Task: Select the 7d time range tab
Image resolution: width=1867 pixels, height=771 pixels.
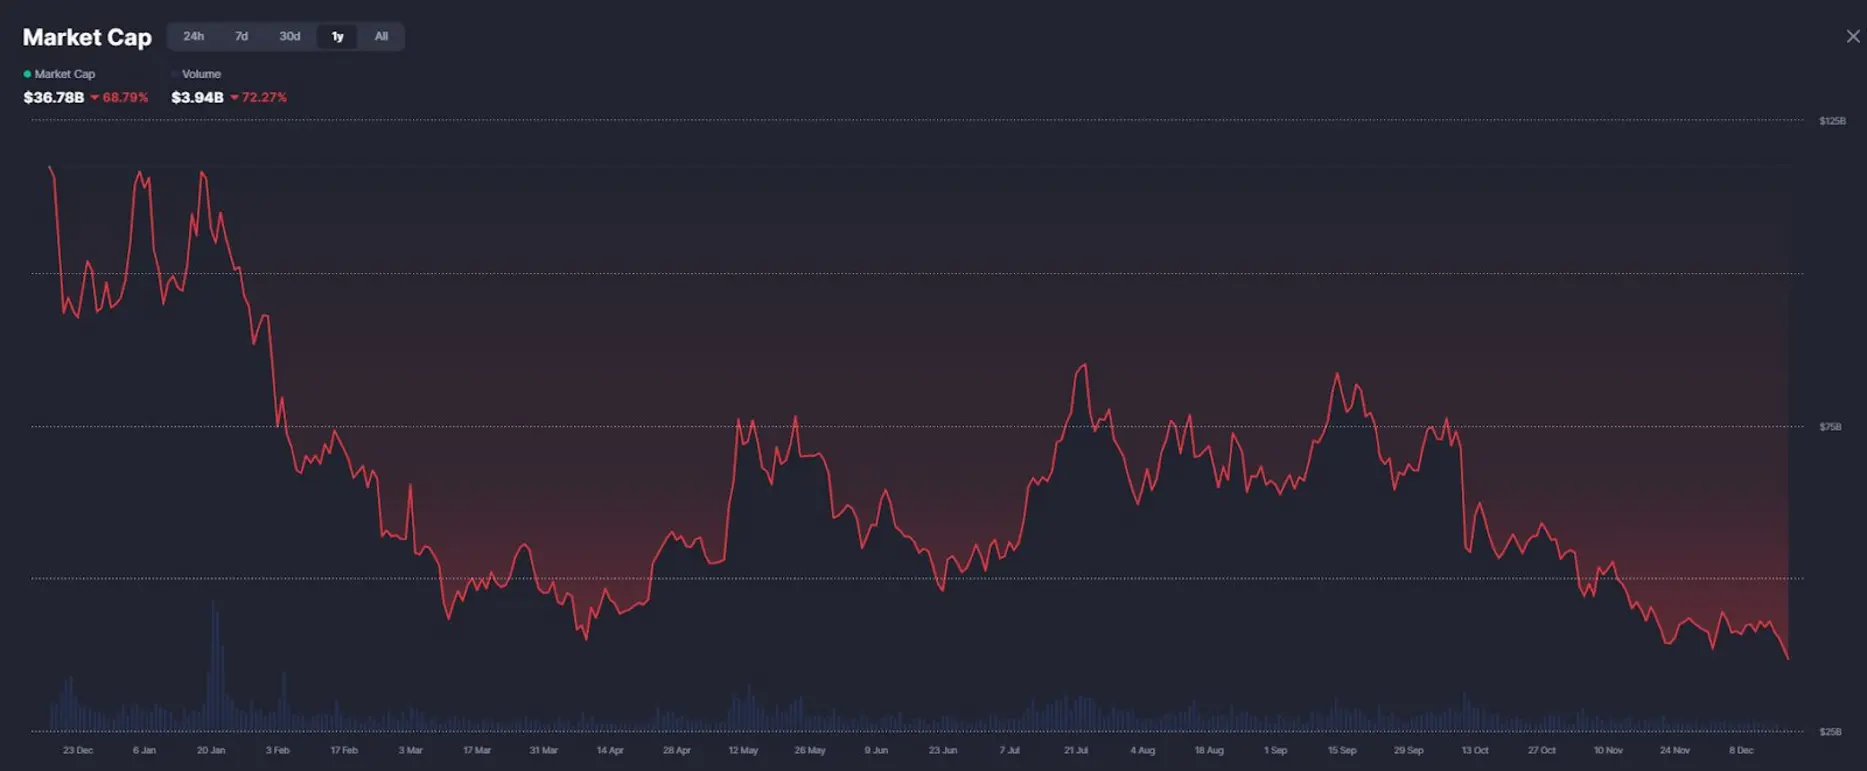Action: click(241, 37)
